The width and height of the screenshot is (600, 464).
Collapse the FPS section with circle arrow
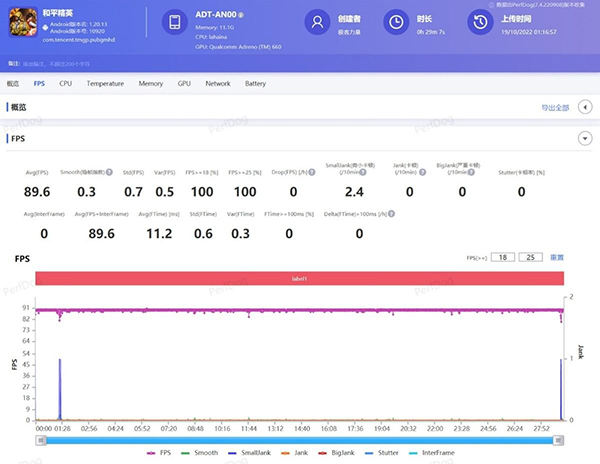[x=584, y=138]
